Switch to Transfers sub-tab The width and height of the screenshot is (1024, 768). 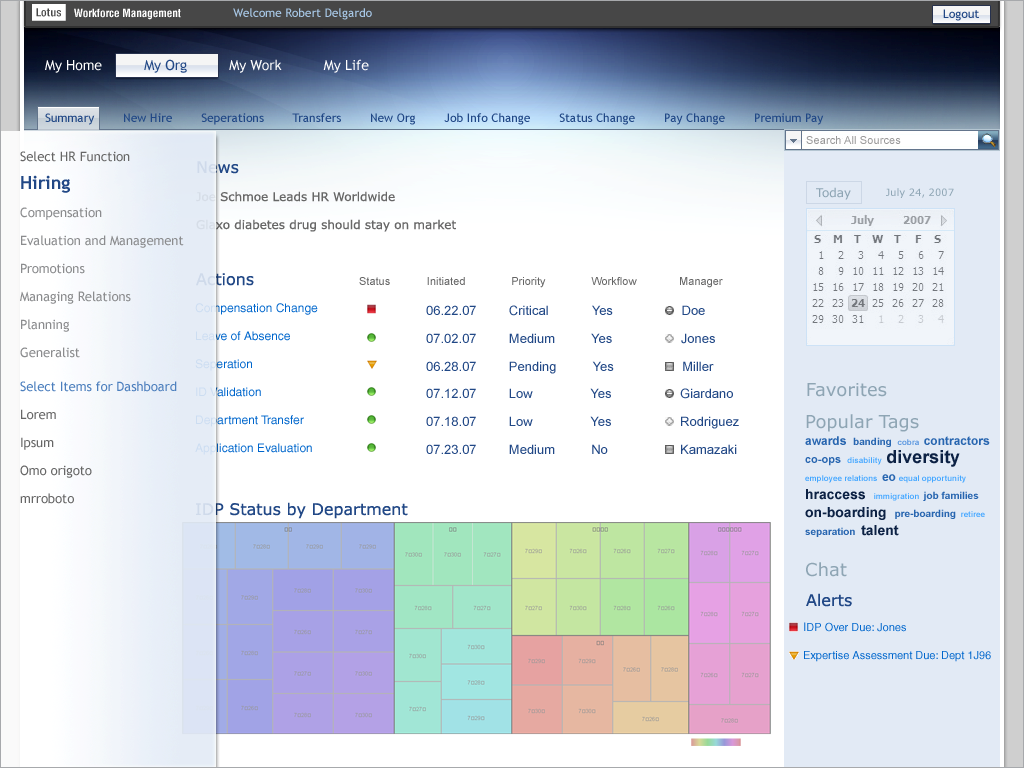(x=317, y=118)
